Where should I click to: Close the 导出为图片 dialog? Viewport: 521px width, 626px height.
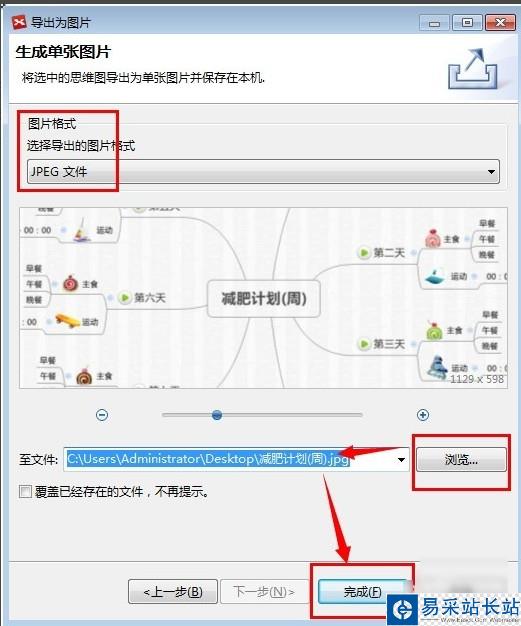pyautogui.click(x=500, y=22)
